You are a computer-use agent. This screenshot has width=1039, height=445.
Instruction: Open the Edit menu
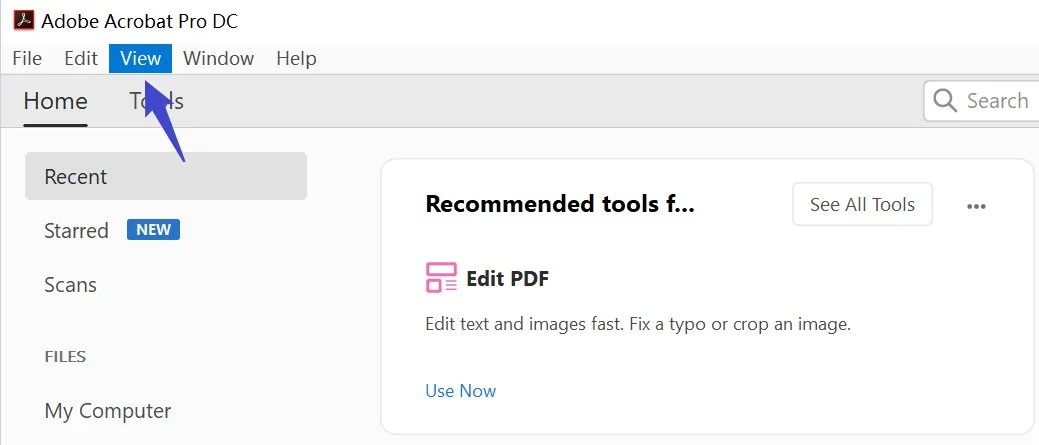tap(81, 58)
